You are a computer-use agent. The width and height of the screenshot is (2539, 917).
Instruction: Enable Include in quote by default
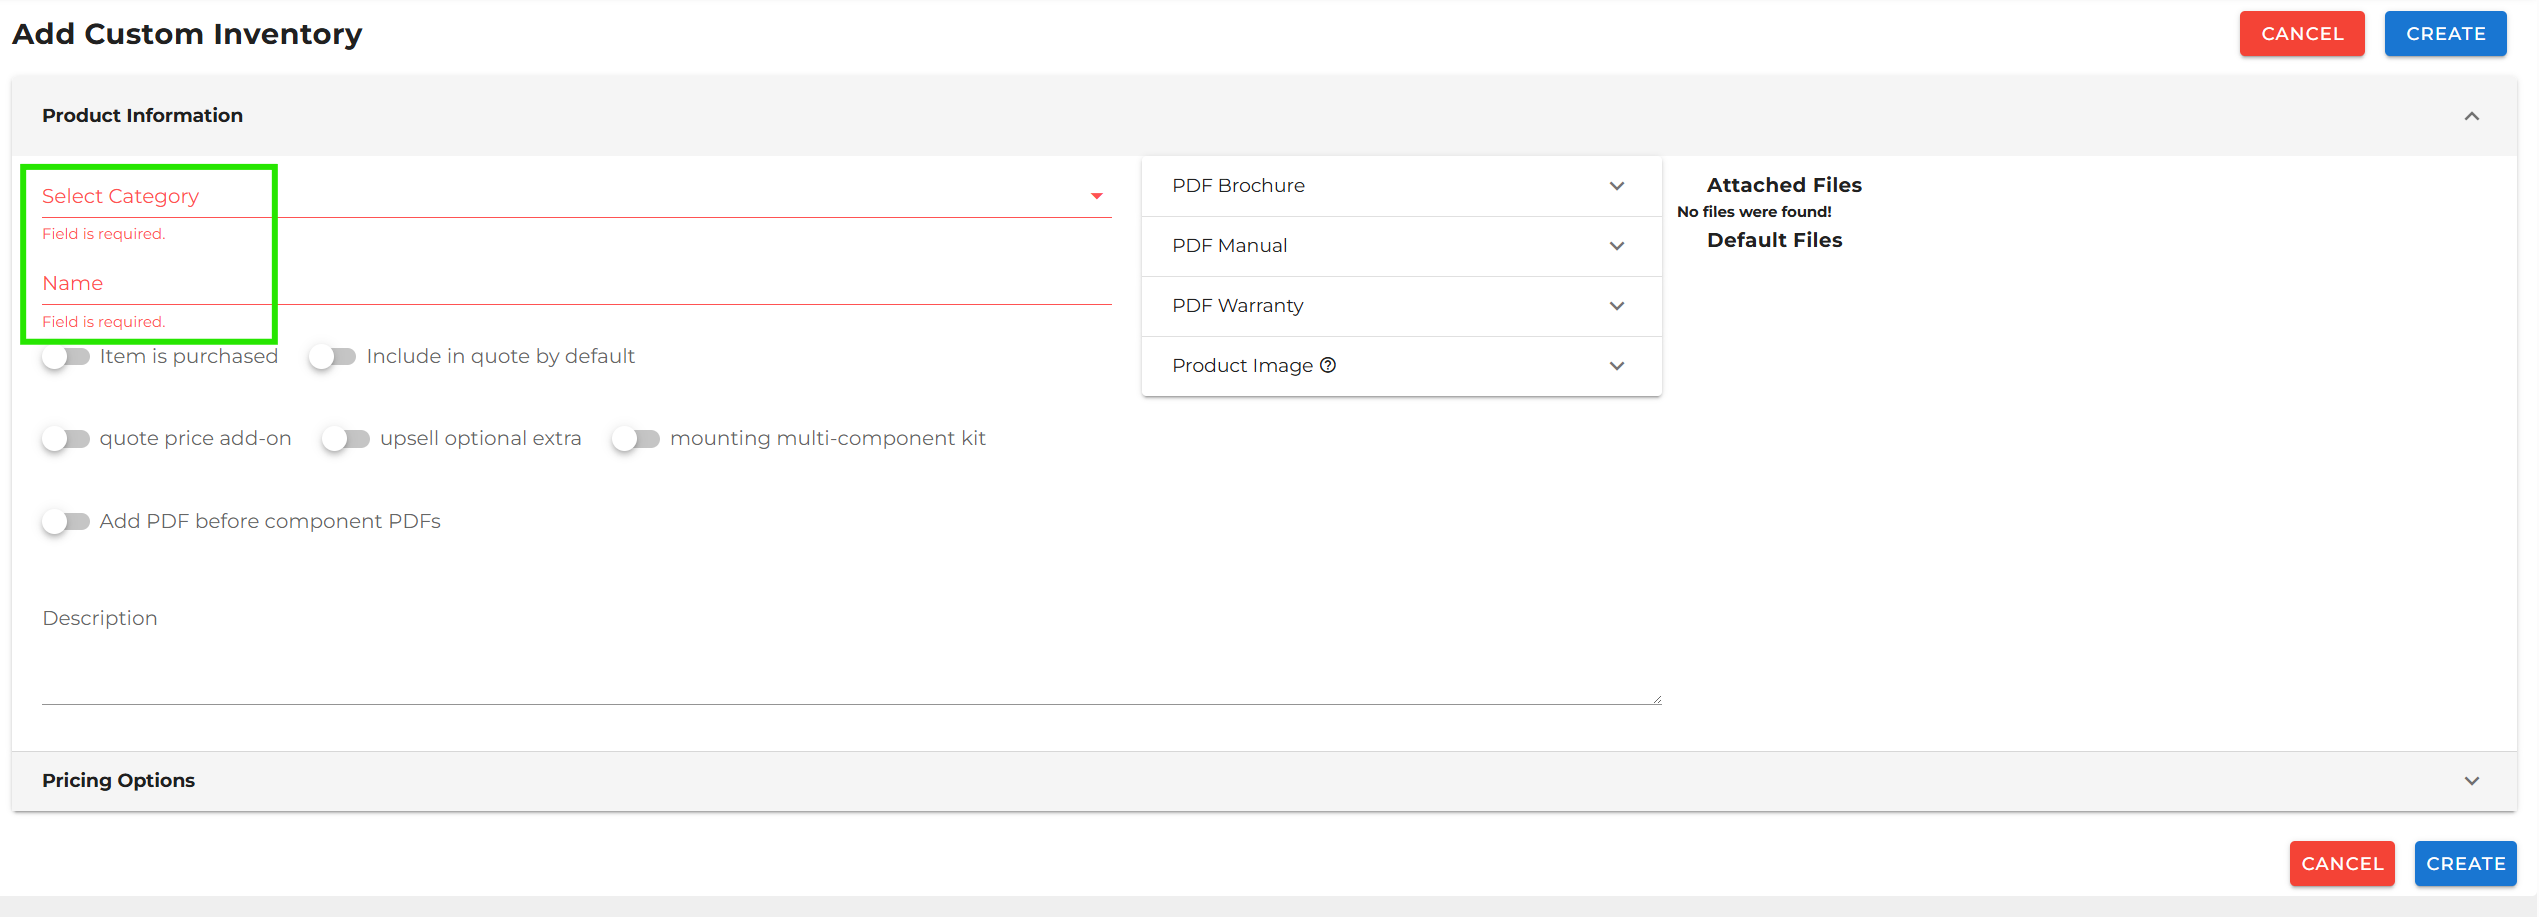[x=333, y=357]
